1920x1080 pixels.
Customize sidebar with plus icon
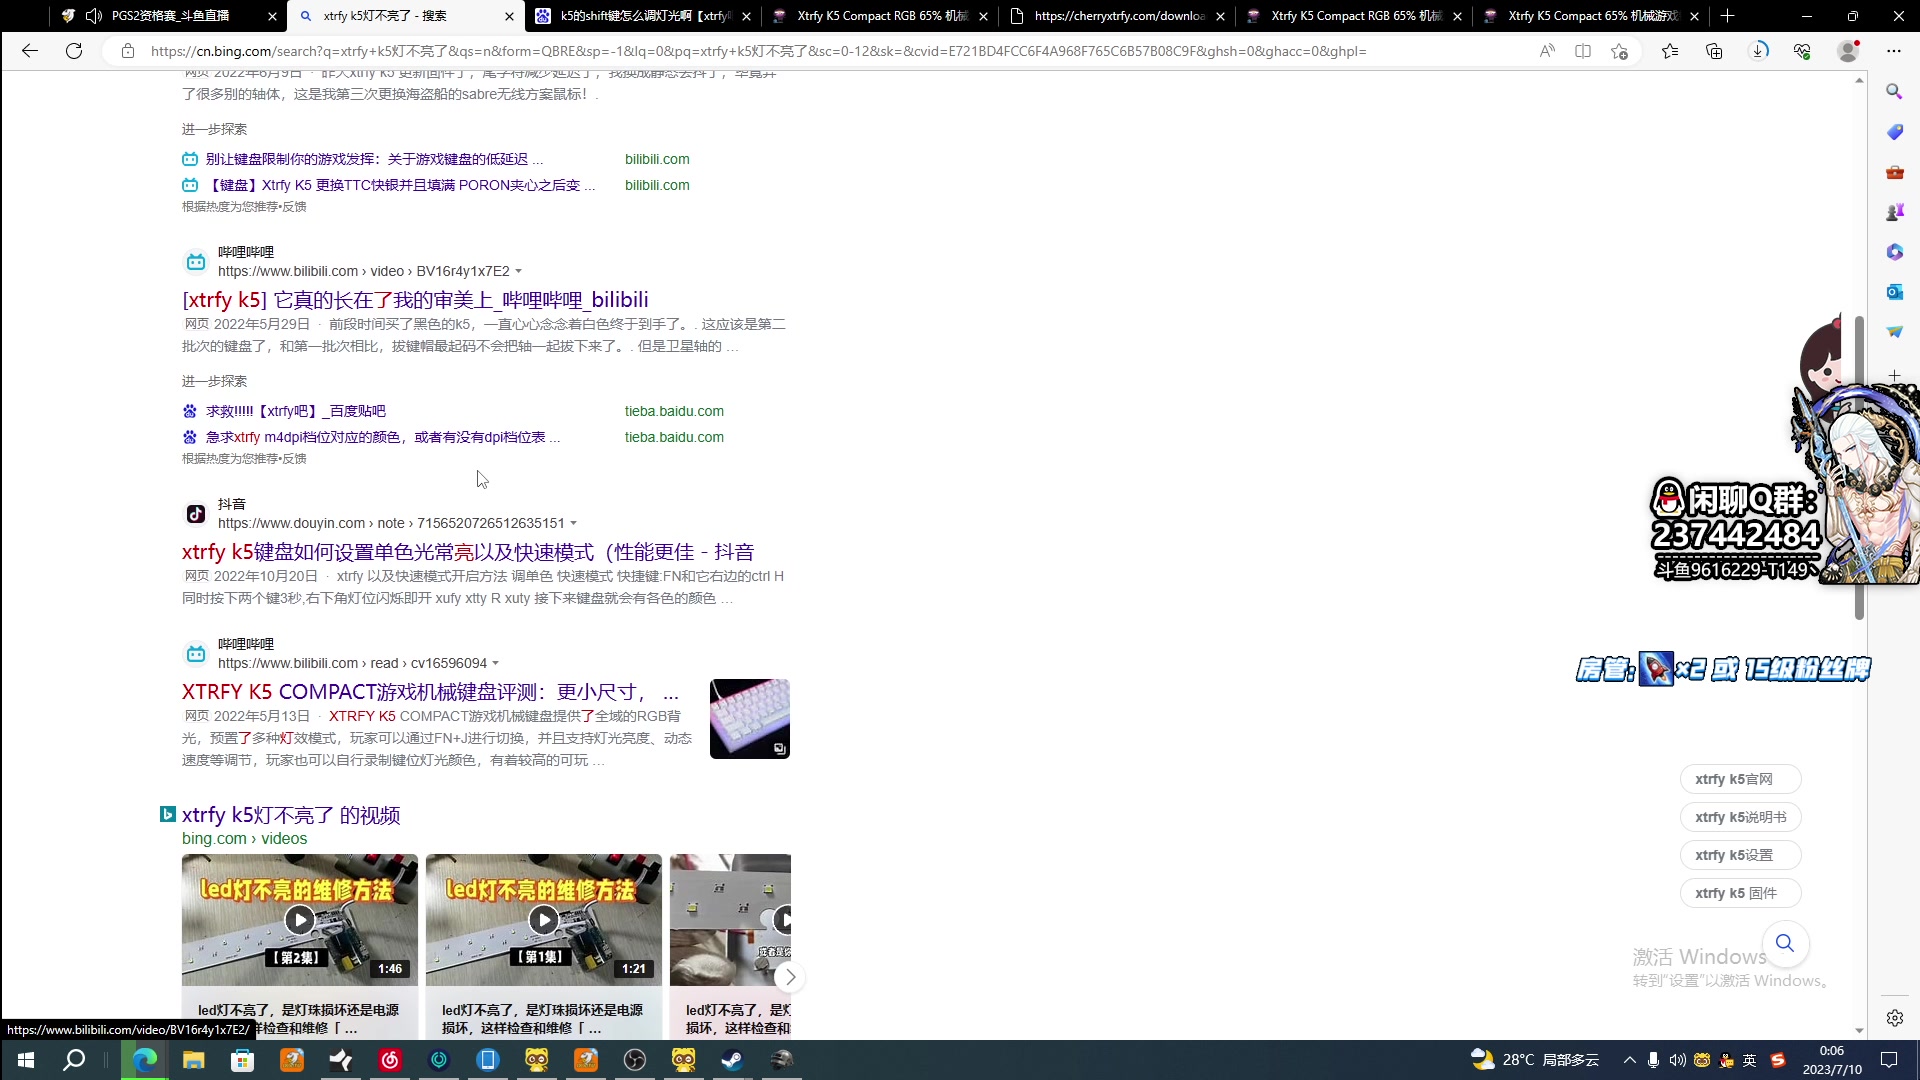tap(1894, 376)
